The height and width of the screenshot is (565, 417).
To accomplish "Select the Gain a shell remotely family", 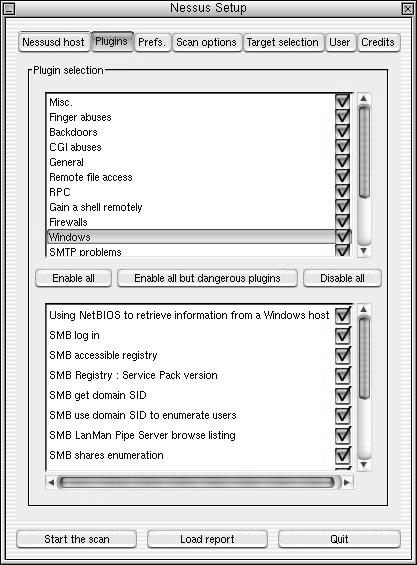I will [x=96, y=207].
